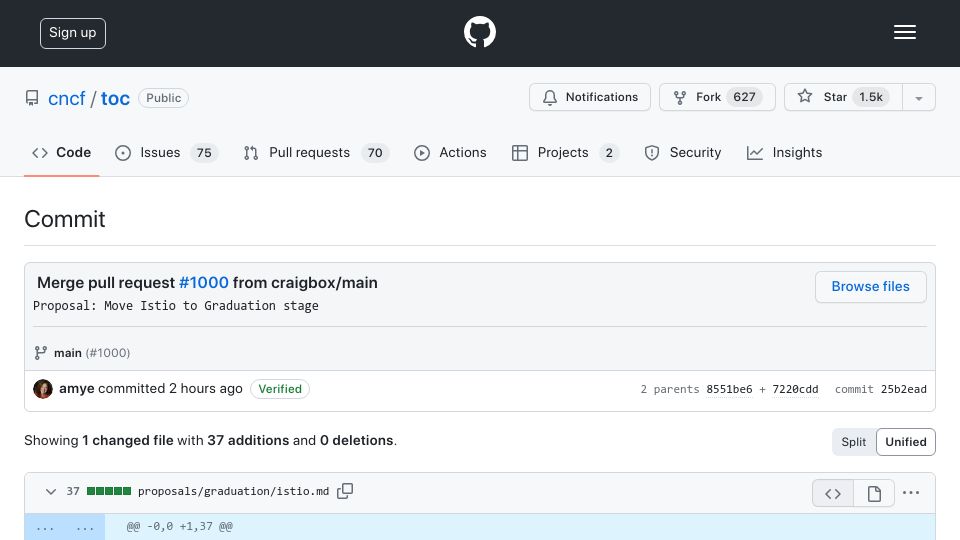Open the Security tab
Screen dimensions: 960x540
click(683, 152)
